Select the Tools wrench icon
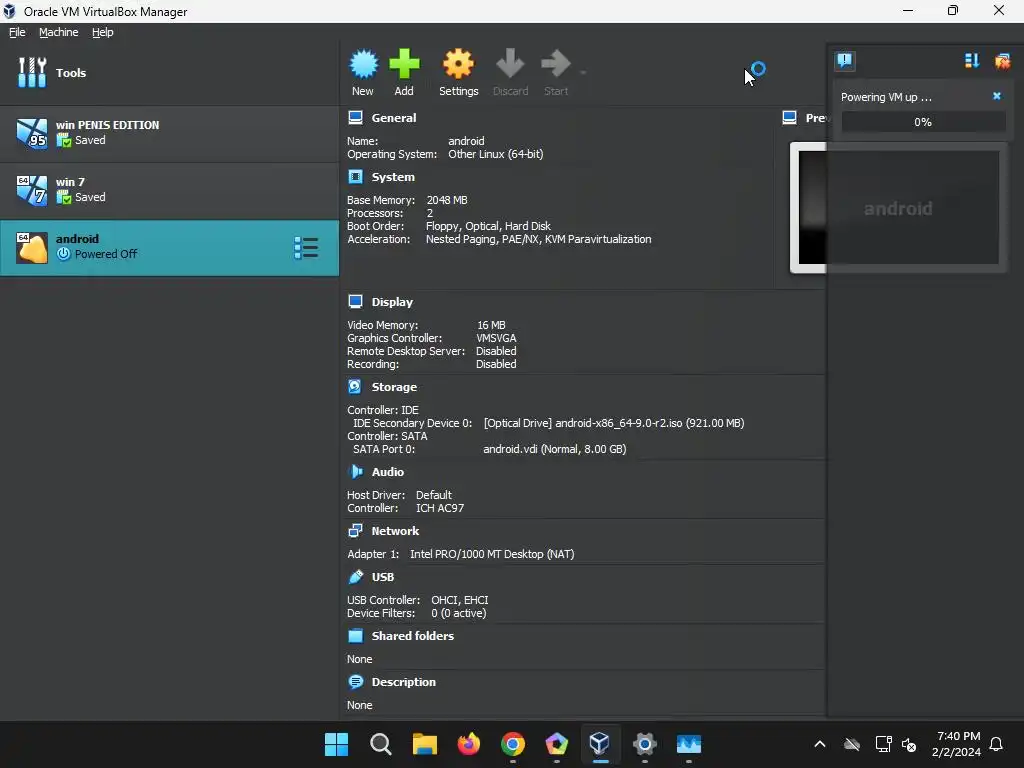The height and width of the screenshot is (768, 1024). [32, 72]
